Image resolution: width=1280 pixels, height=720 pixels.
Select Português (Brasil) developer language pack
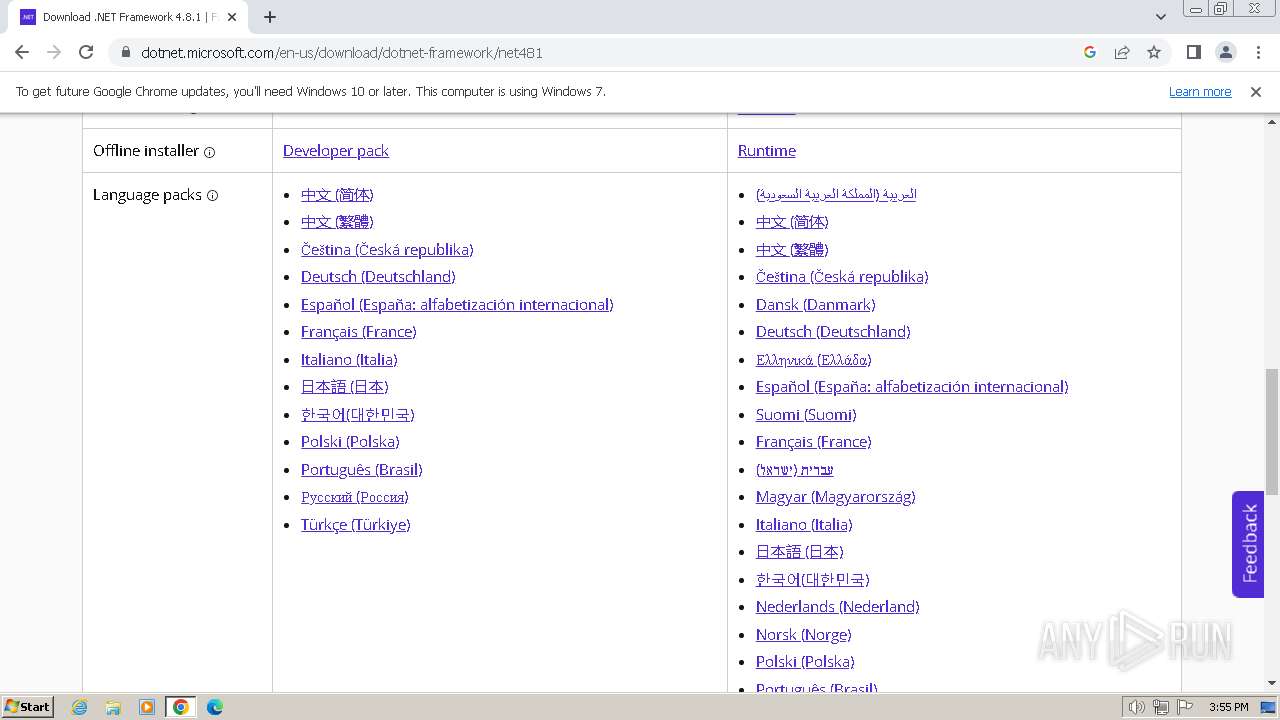pyautogui.click(x=362, y=469)
